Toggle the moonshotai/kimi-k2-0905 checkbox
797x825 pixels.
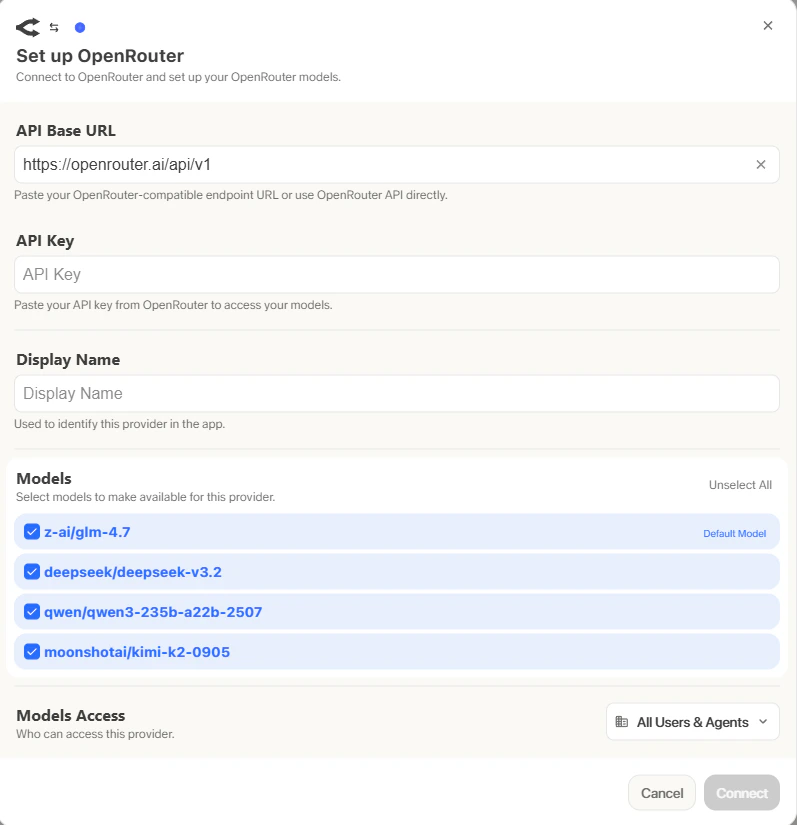point(31,651)
